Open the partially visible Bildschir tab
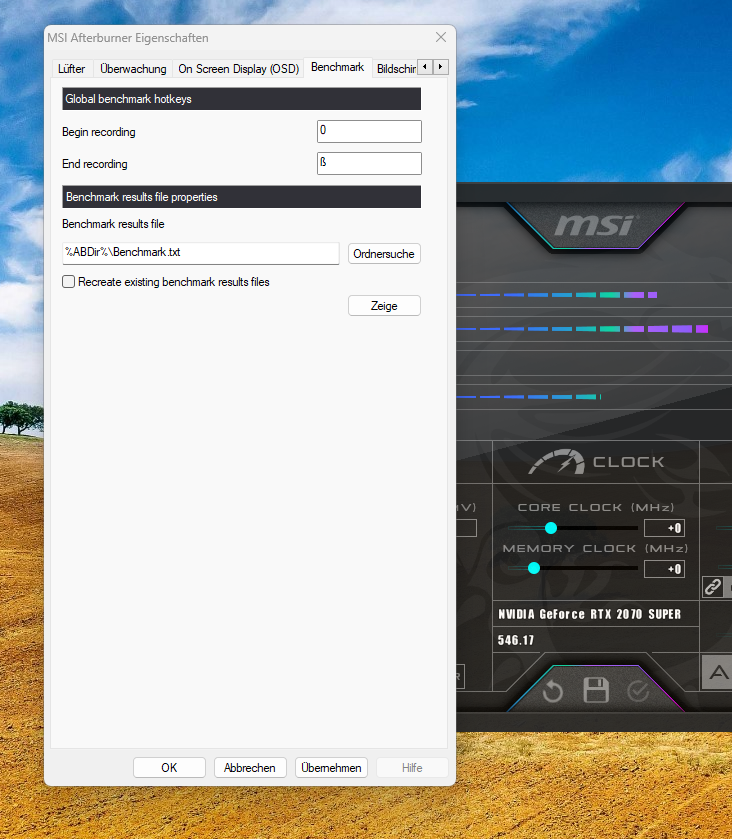The image size is (732, 839). point(396,69)
